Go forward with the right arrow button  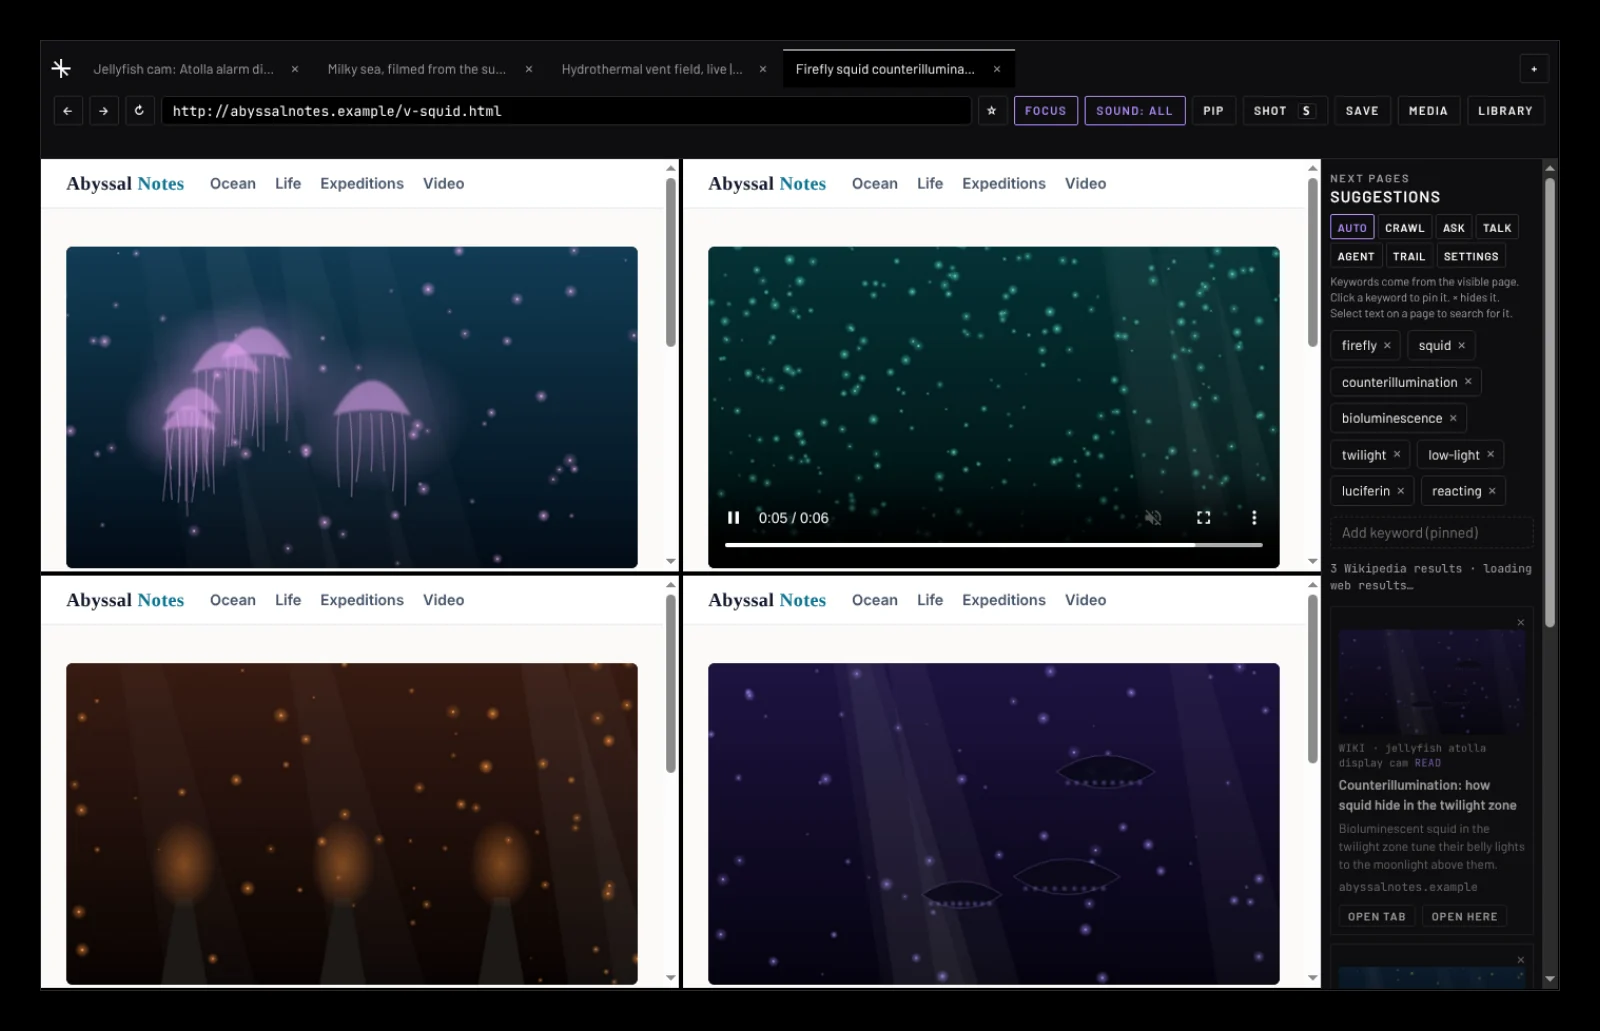tap(103, 111)
